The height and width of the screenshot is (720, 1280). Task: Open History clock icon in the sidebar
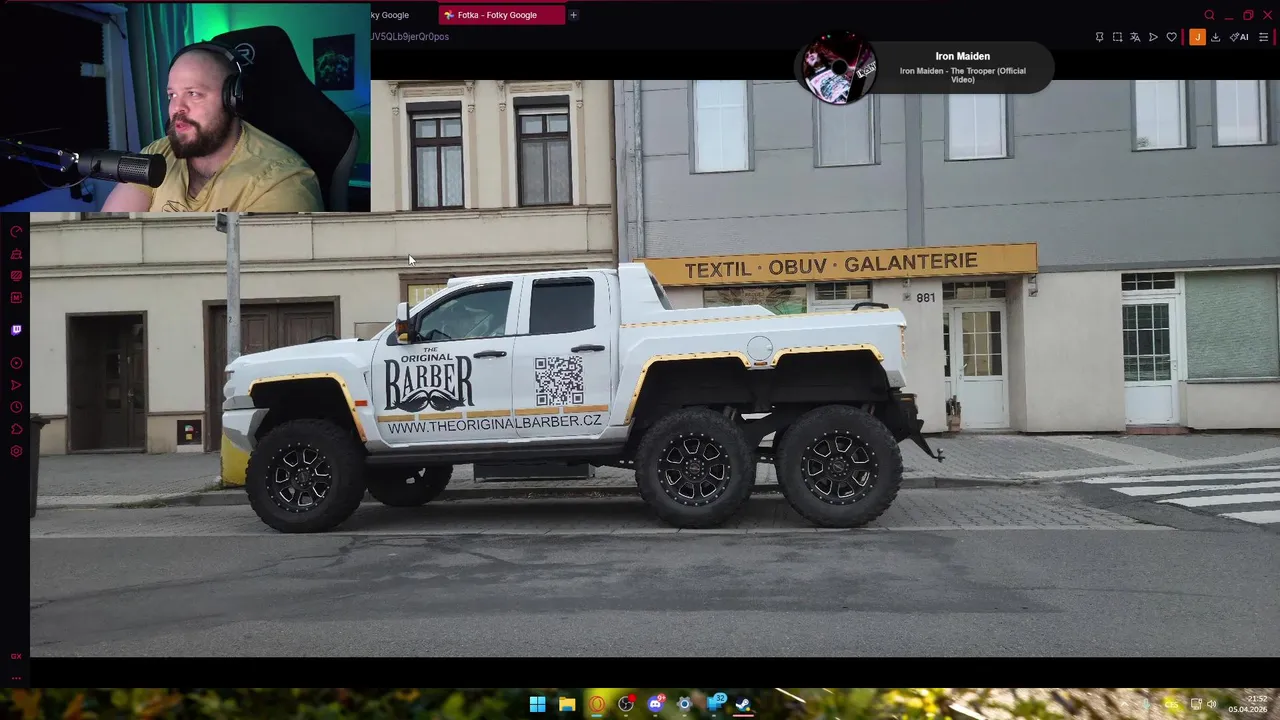[16, 407]
